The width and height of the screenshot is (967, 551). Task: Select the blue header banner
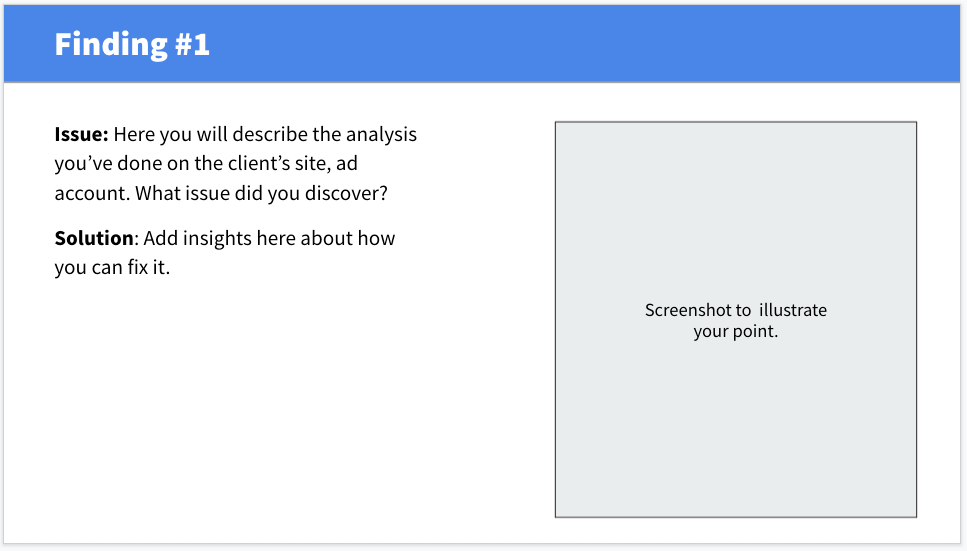600,44
